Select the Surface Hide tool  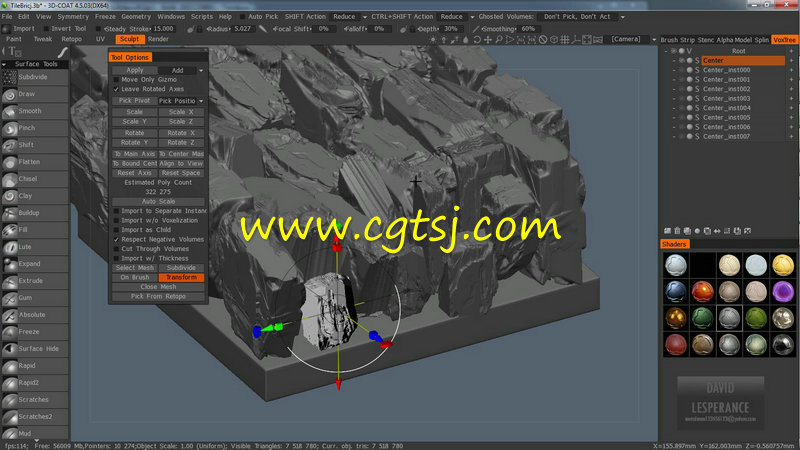35,348
